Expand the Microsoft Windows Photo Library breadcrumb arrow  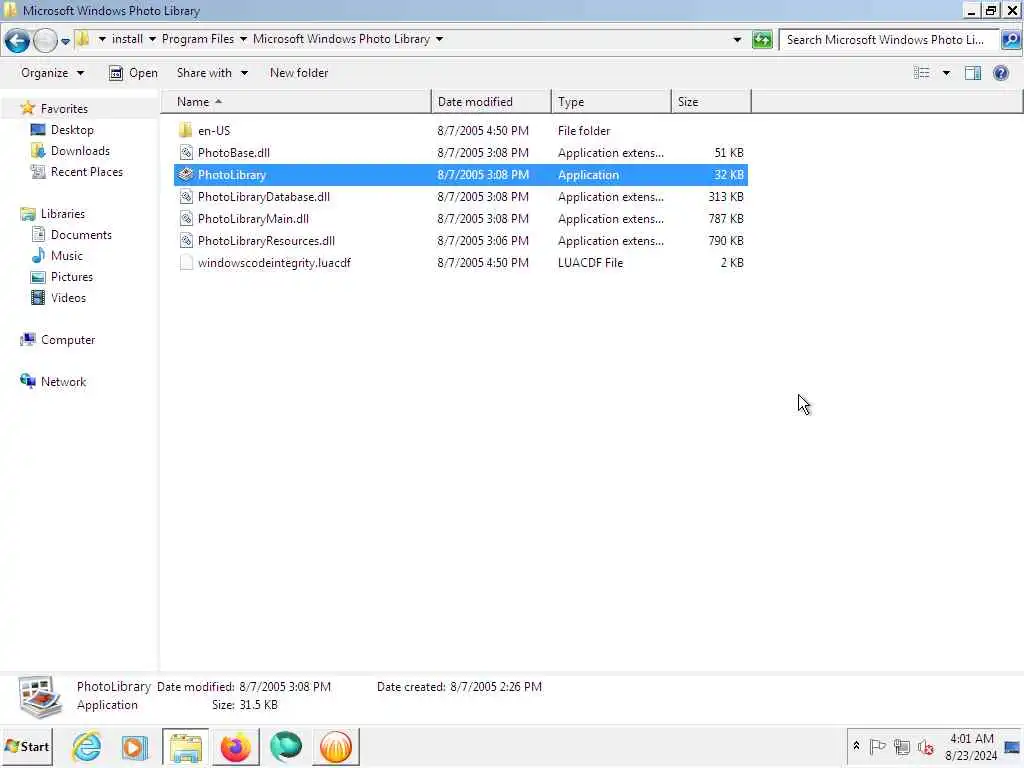click(x=440, y=39)
